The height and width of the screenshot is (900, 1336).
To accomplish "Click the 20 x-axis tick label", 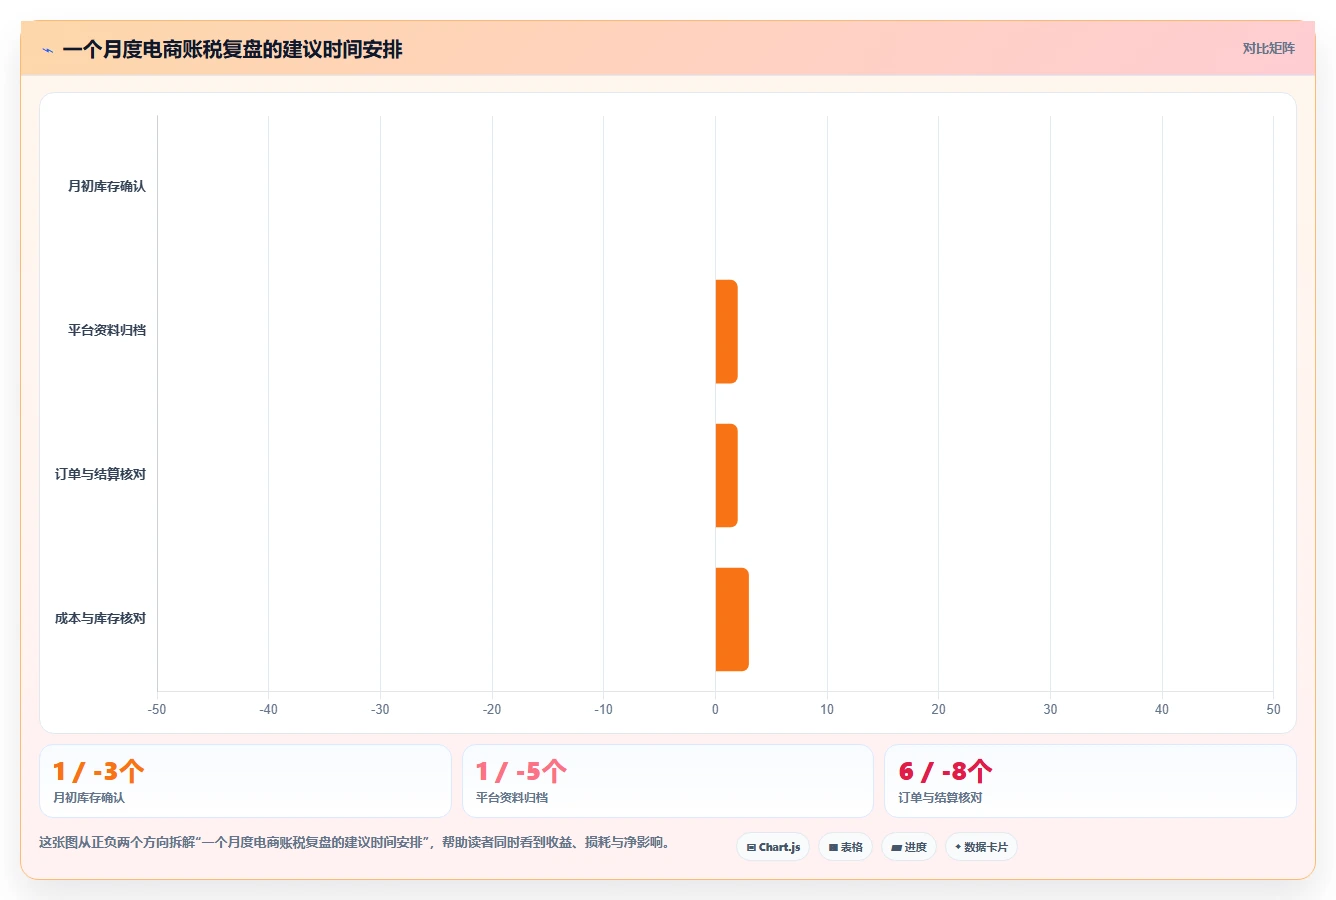I will (x=938, y=709).
